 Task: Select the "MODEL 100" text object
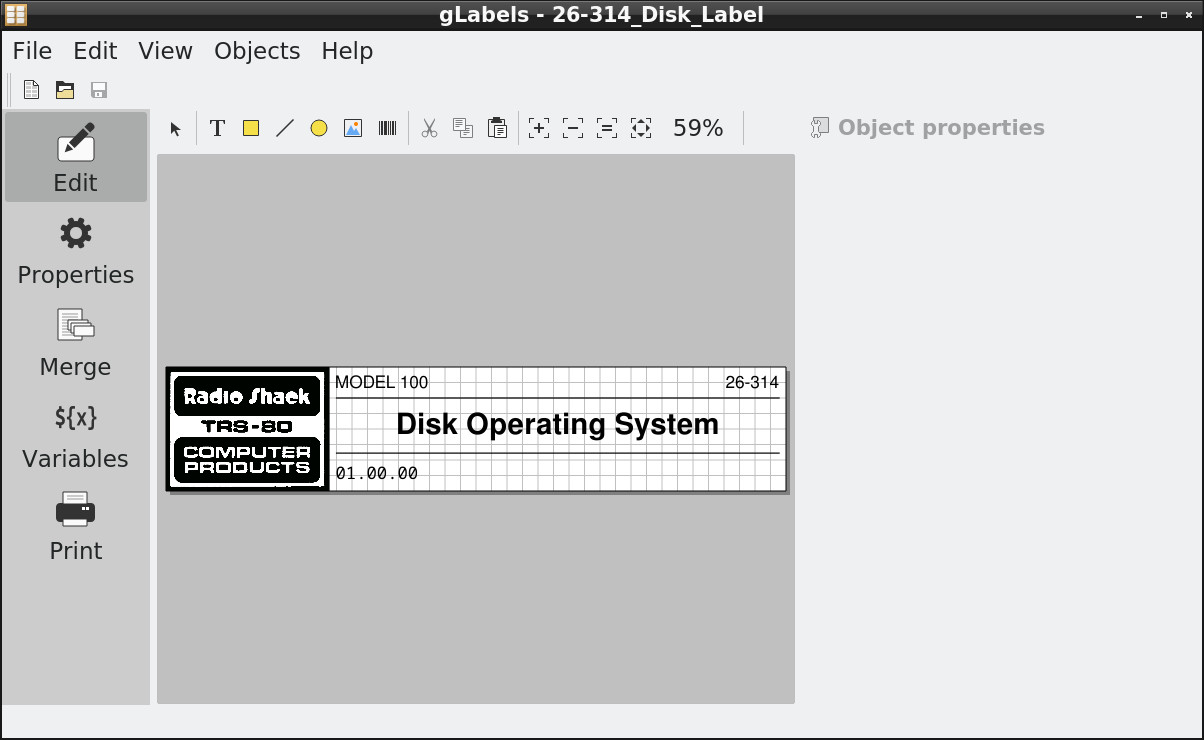pyautogui.click(x=381, y=382)
